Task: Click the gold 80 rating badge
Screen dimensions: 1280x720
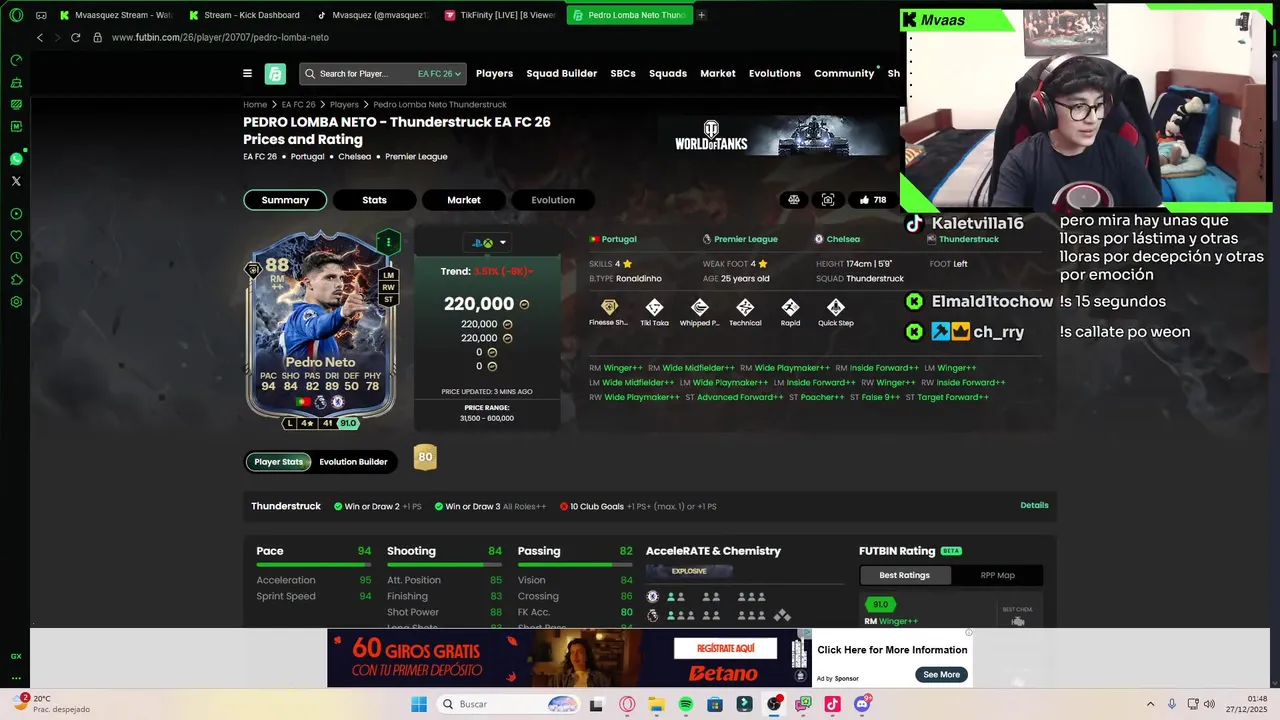Action: (x=425, y=457)
